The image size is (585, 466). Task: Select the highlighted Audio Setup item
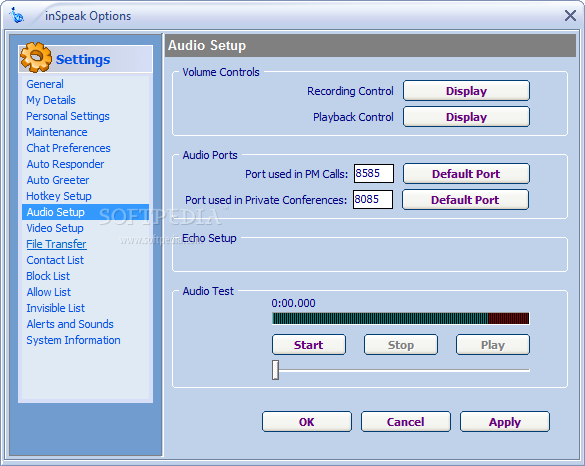click(85, 212)
